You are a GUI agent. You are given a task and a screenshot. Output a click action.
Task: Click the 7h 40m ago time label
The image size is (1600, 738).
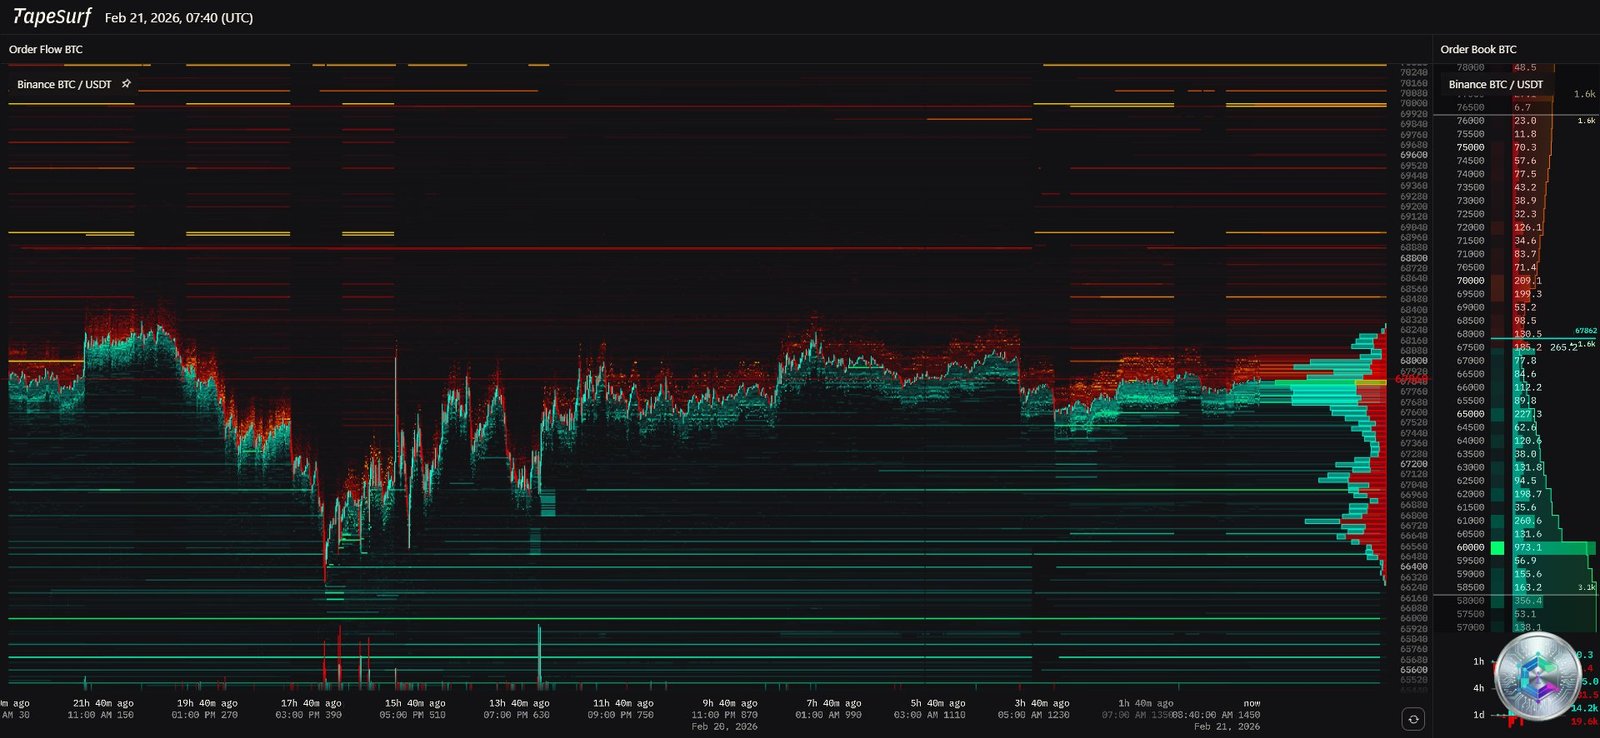(x=833, y=703)
